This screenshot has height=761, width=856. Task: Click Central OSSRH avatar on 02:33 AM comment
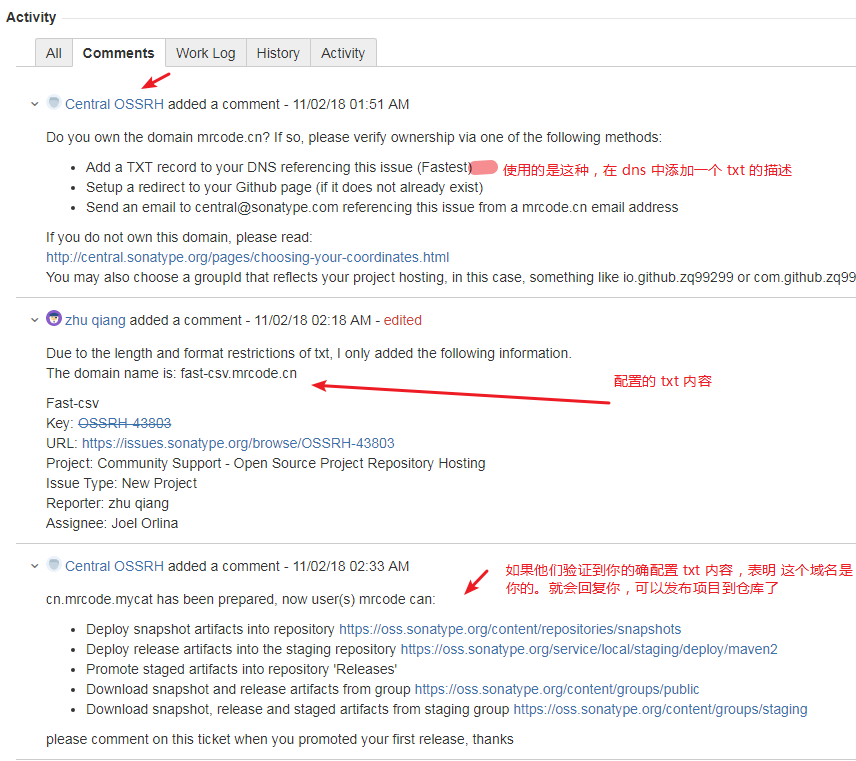54,565
